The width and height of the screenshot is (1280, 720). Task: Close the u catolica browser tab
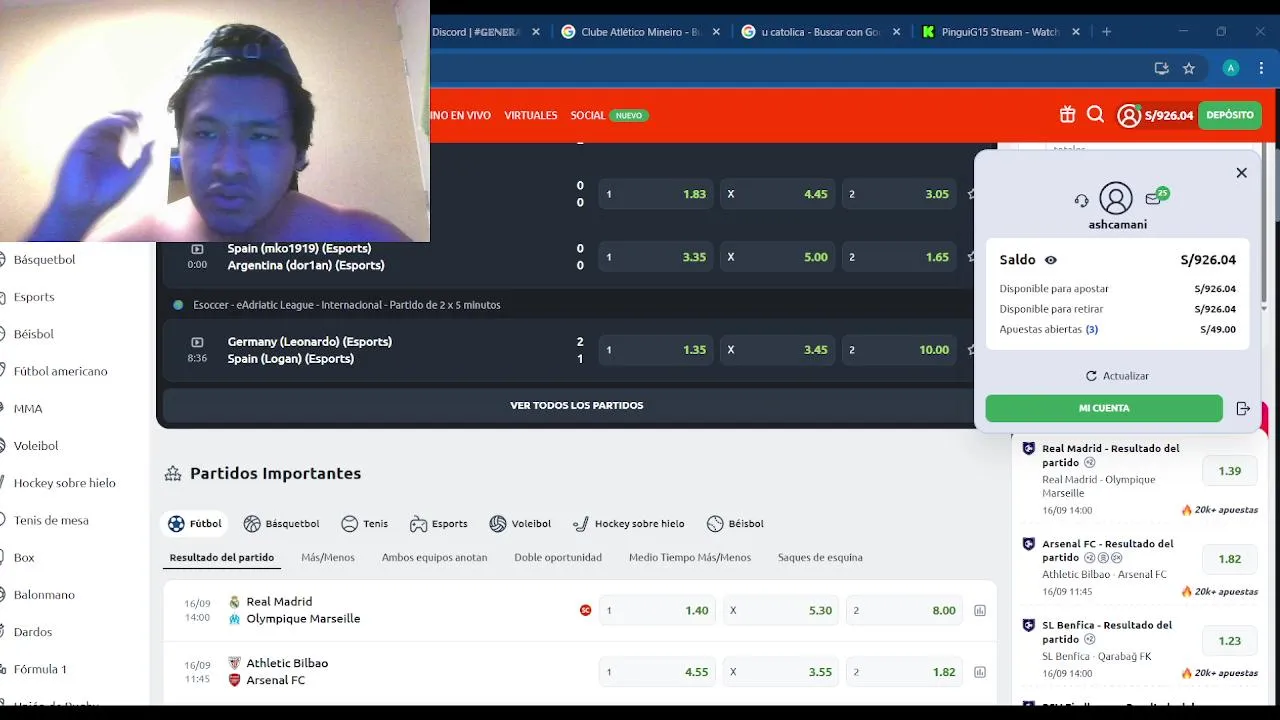click(x=896, y=32)
